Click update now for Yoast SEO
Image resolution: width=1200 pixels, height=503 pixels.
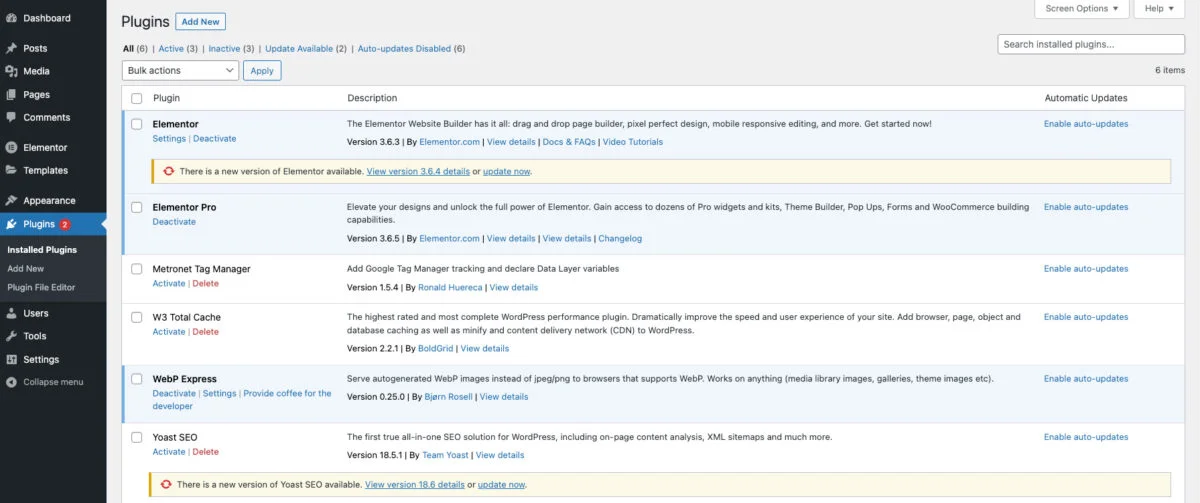[x=501, y=484]
